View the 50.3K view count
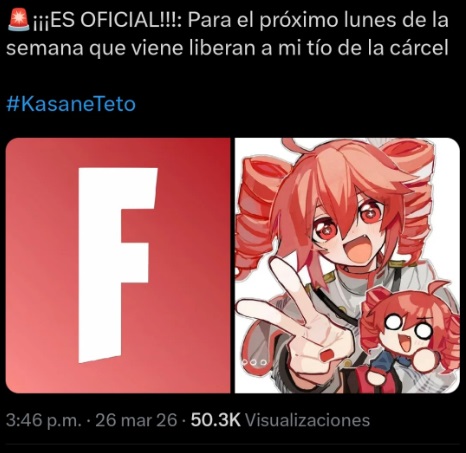The width and height of the screenshot is (466, 453). [215, 420]
